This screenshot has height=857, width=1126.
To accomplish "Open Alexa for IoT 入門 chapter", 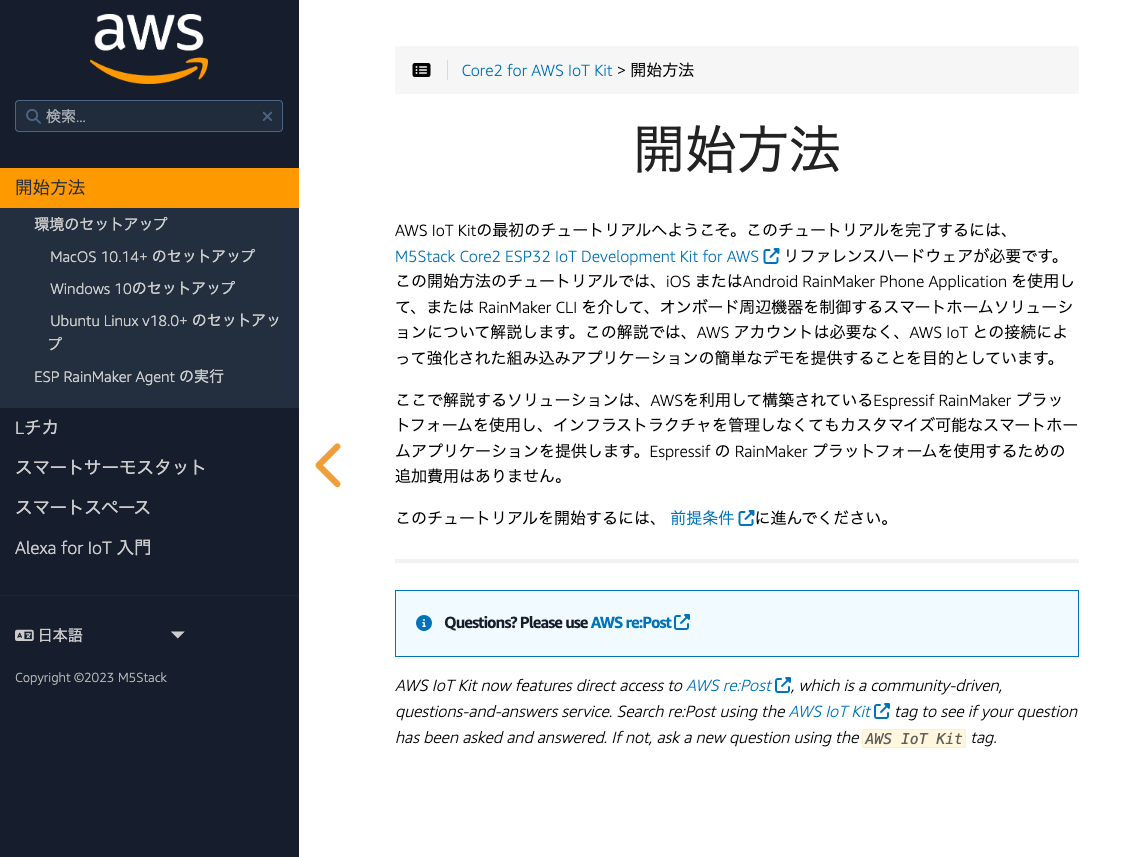I will (83, 548).
